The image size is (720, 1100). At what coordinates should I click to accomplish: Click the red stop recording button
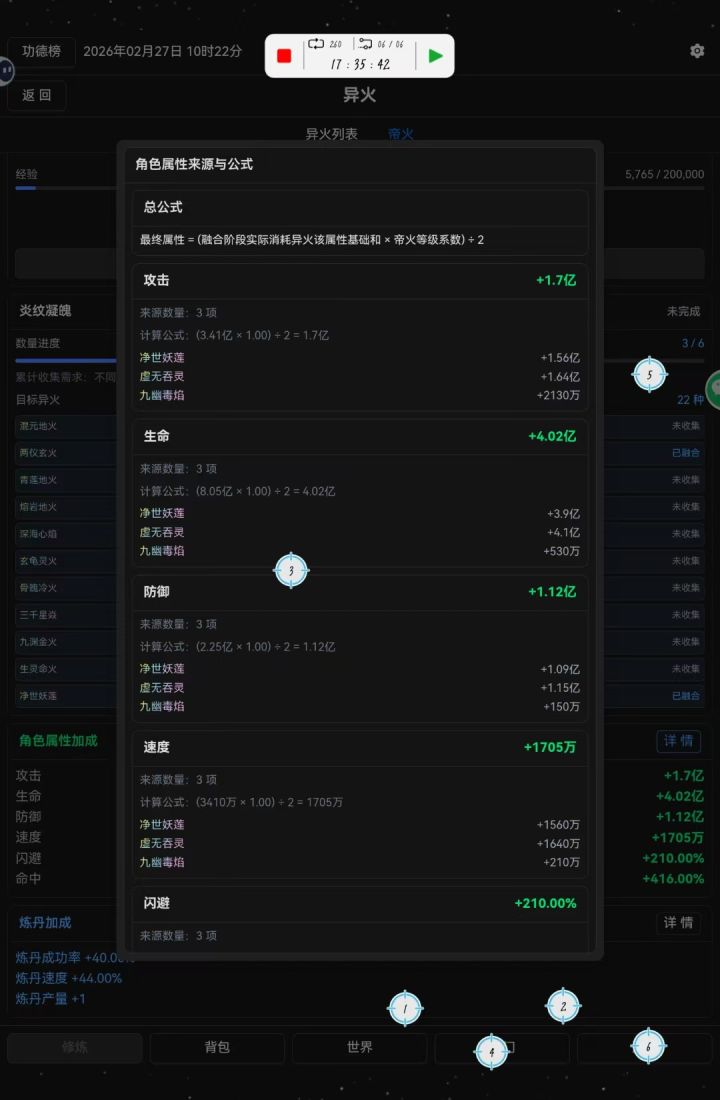pyautogui.click(x=284, y=56)
